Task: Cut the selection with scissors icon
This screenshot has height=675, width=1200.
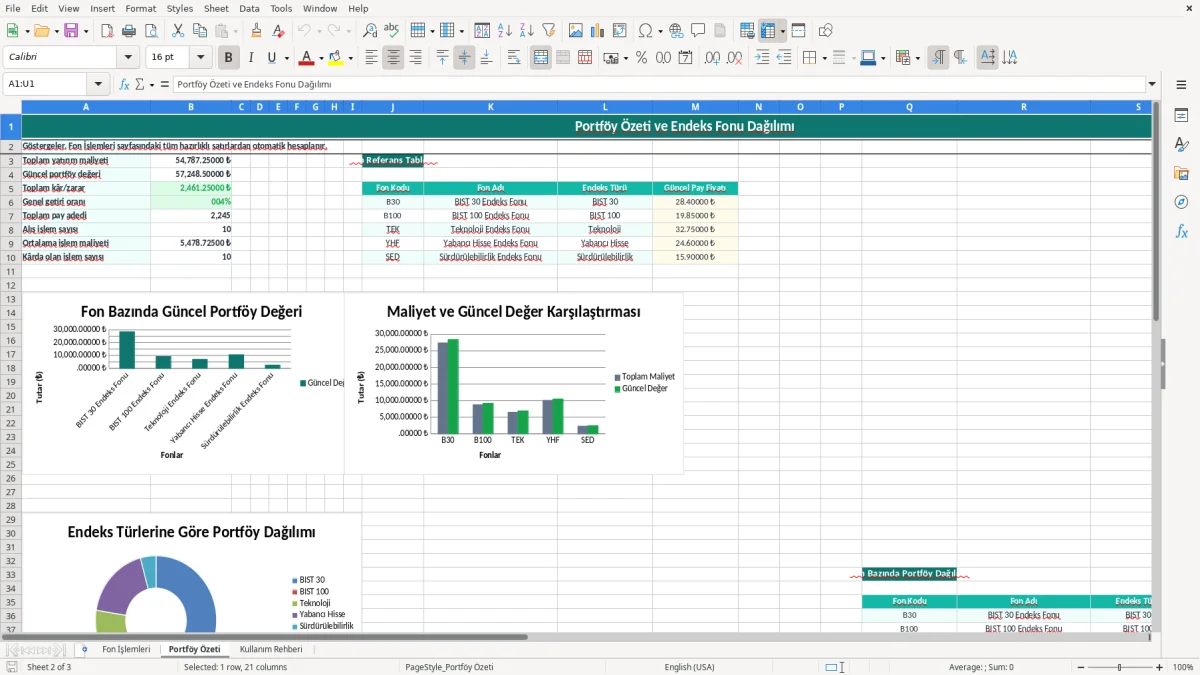Action: click(177, 31)
